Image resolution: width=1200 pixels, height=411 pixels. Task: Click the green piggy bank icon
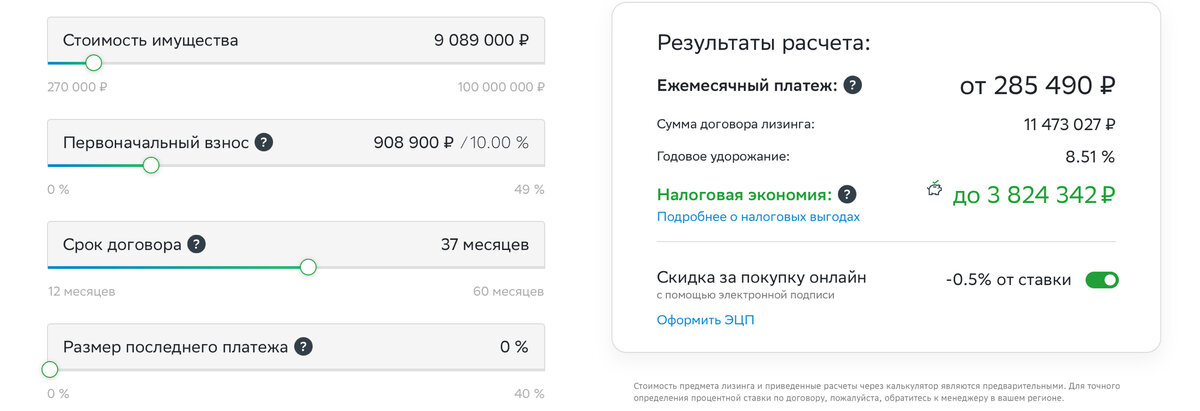[935, 188]
